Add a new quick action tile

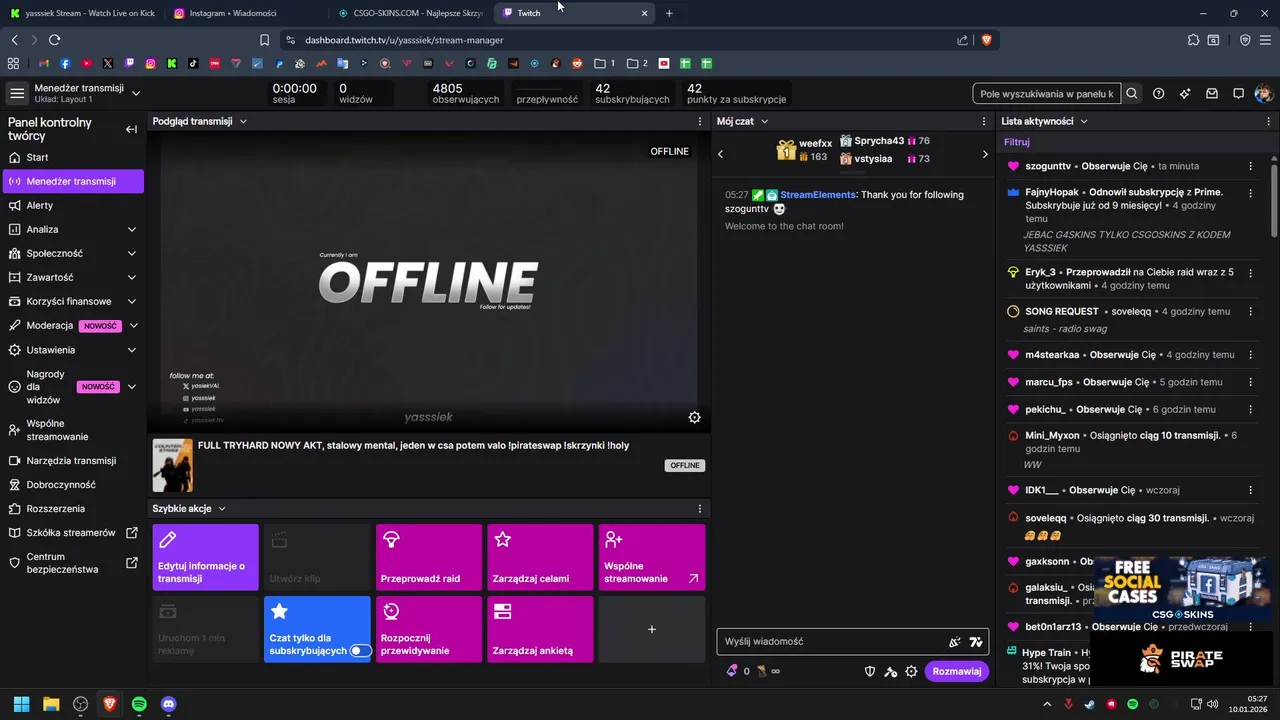[x=652, y=629]
